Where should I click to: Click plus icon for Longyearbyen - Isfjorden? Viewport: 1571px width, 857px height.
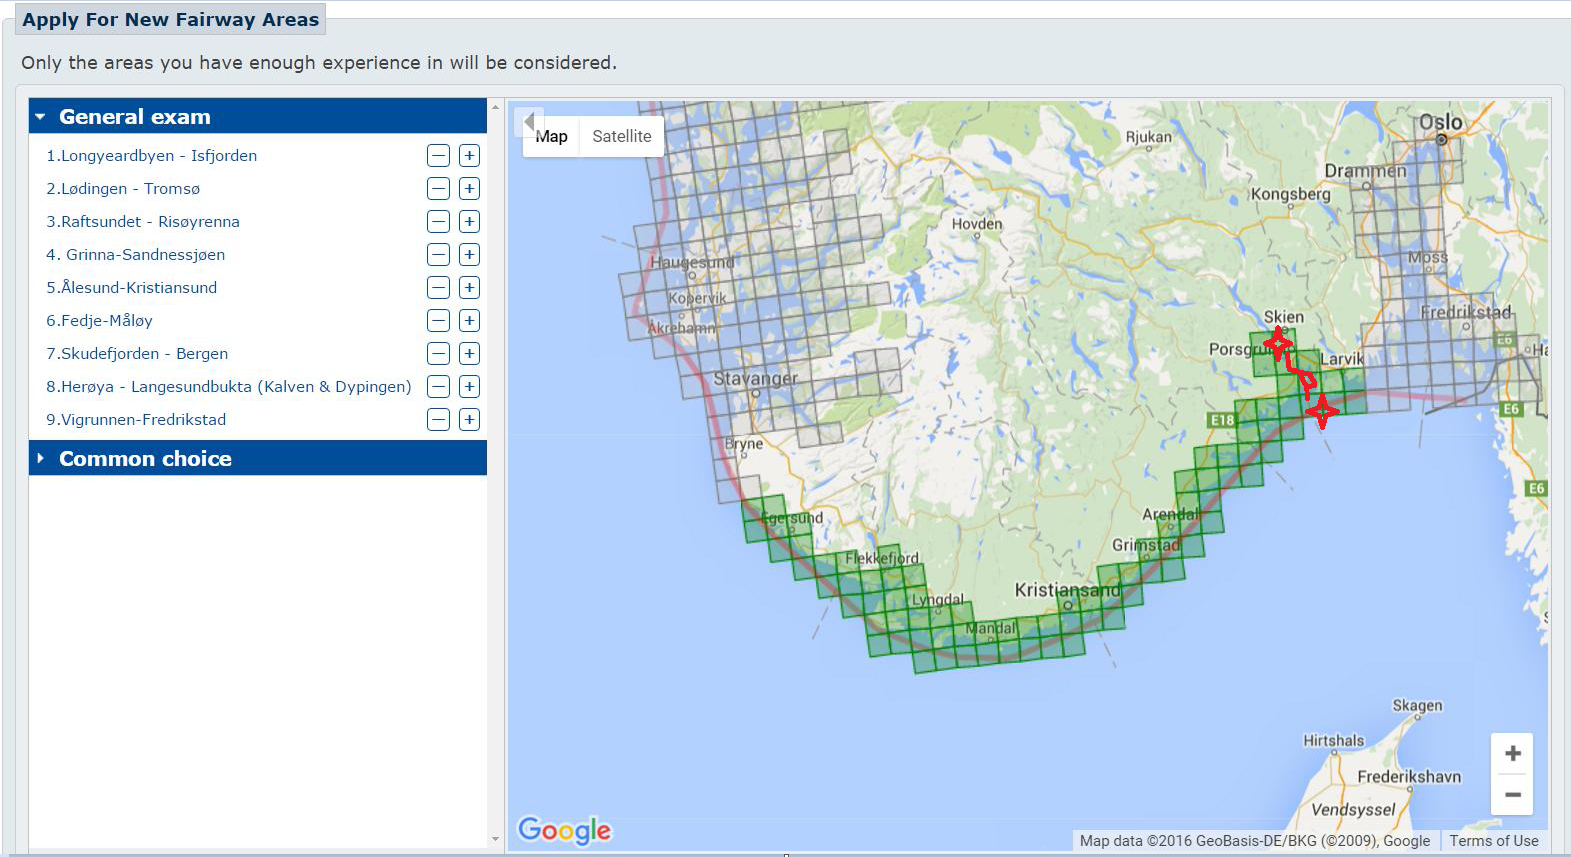click(469, 156)
